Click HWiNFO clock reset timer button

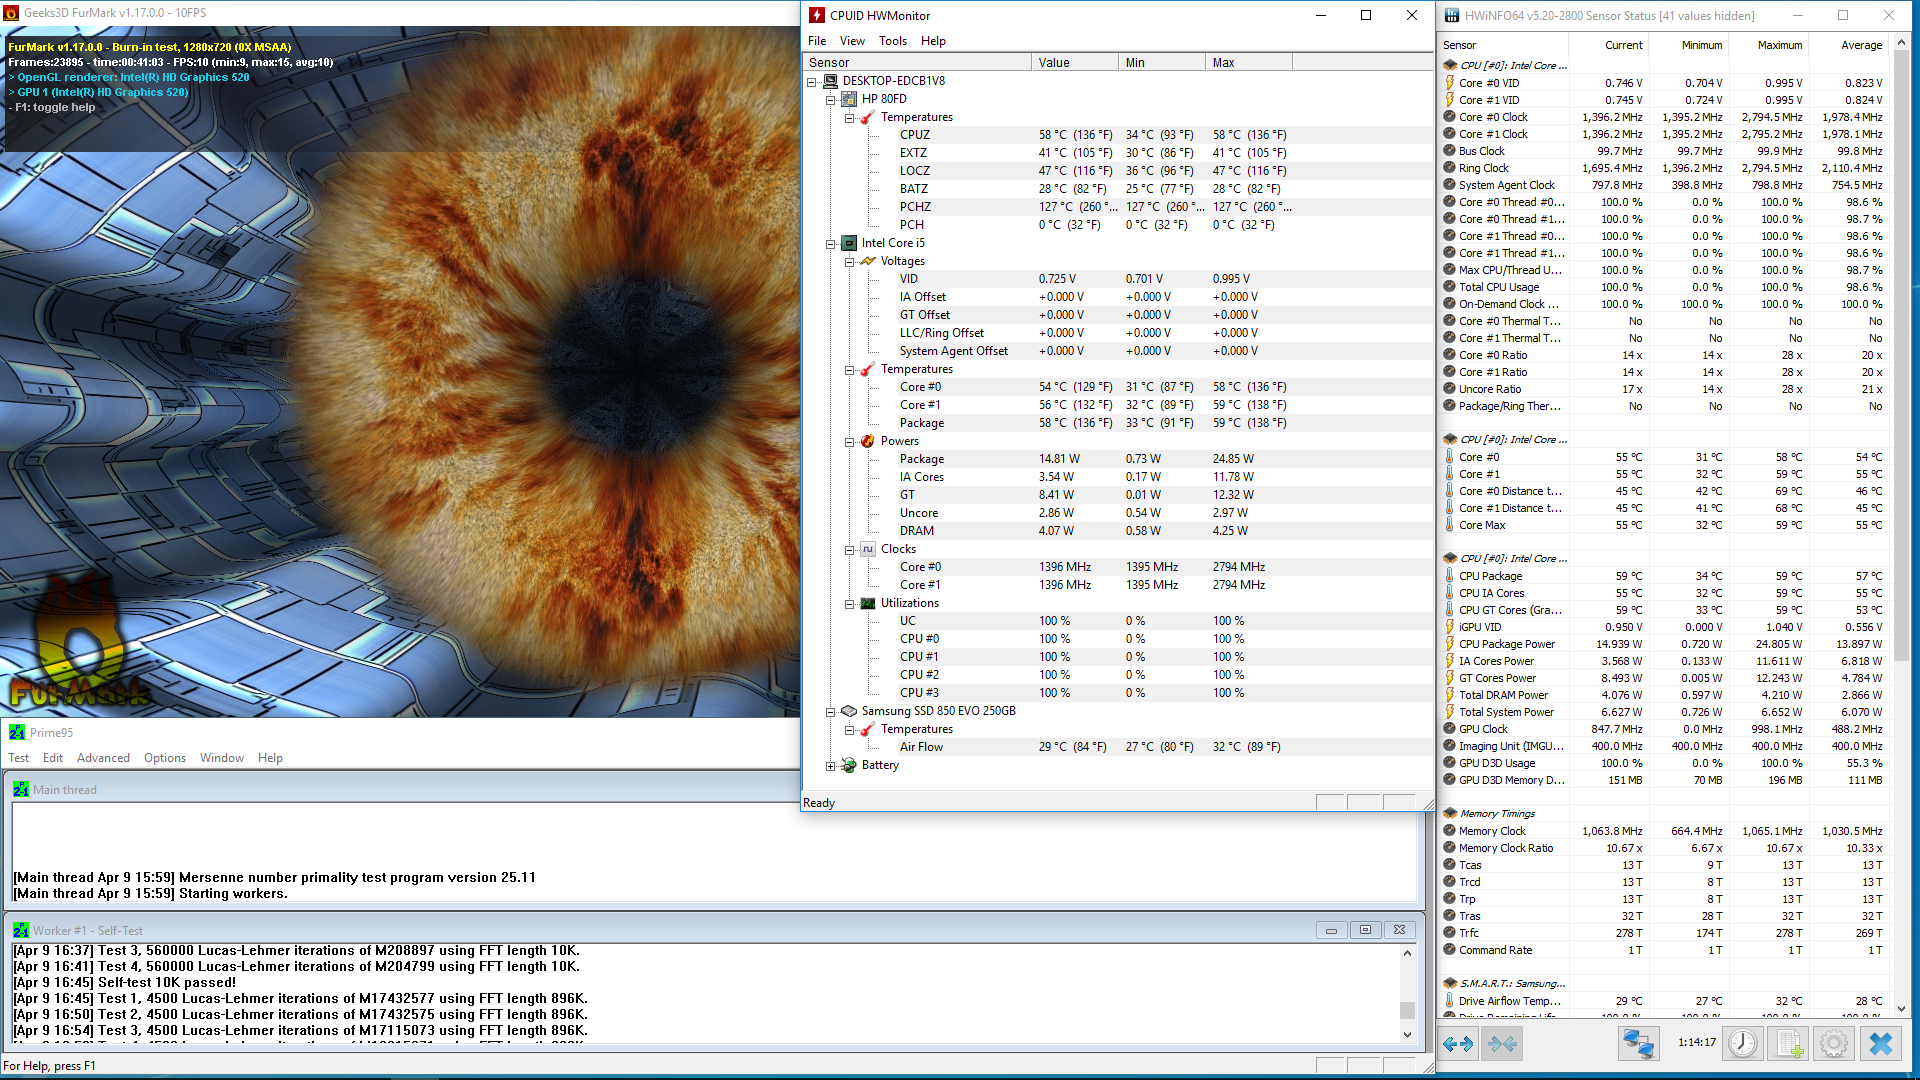pyautogui.click(x=1743, y=1043)
